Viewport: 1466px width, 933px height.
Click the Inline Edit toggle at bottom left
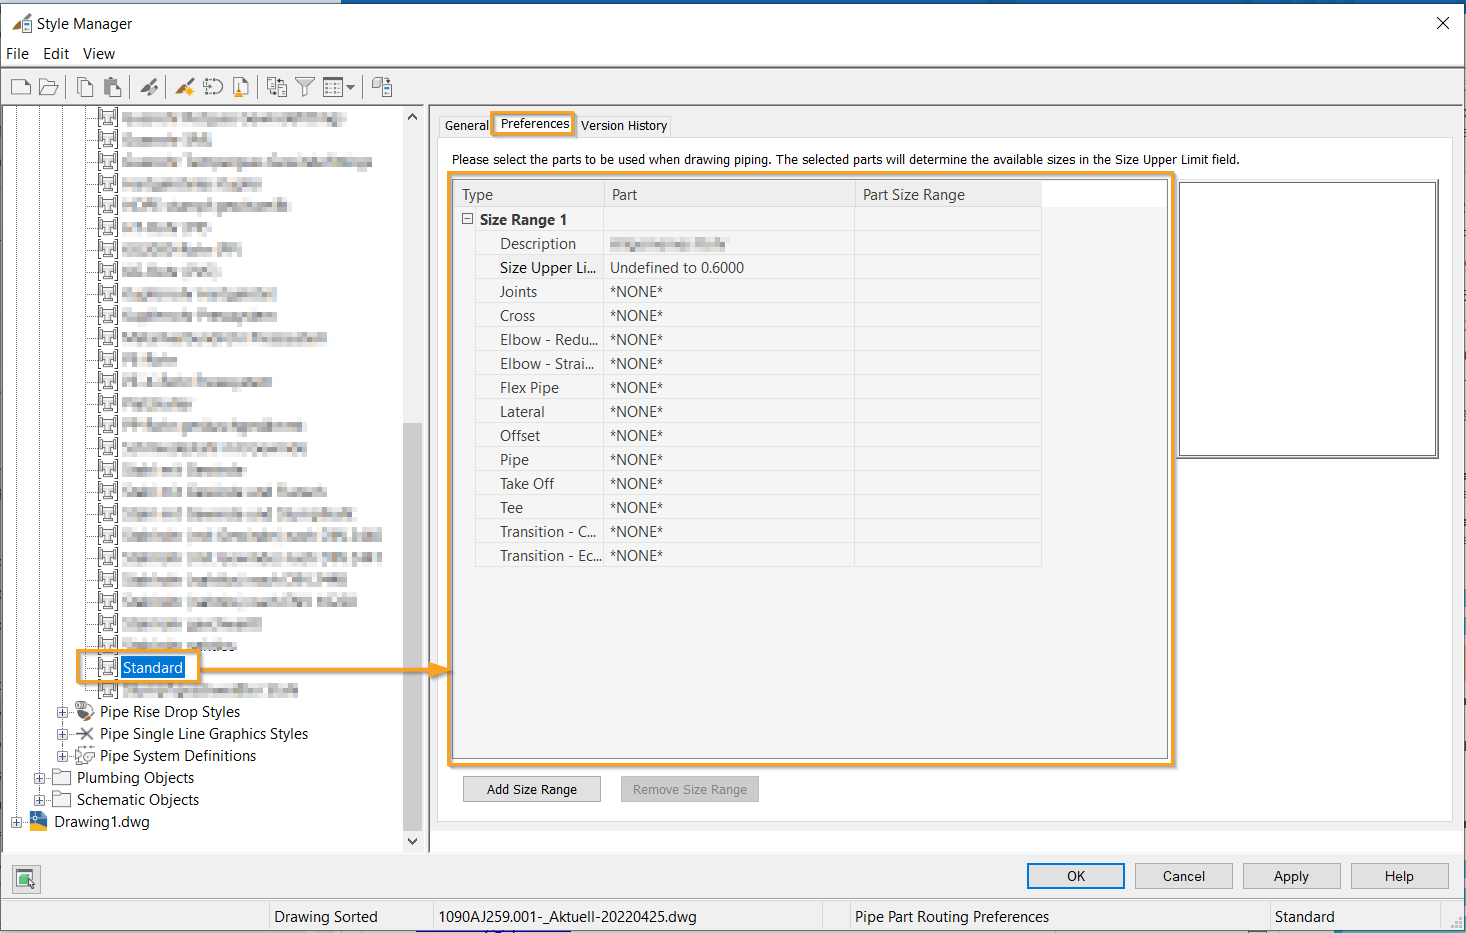point(25,879)
